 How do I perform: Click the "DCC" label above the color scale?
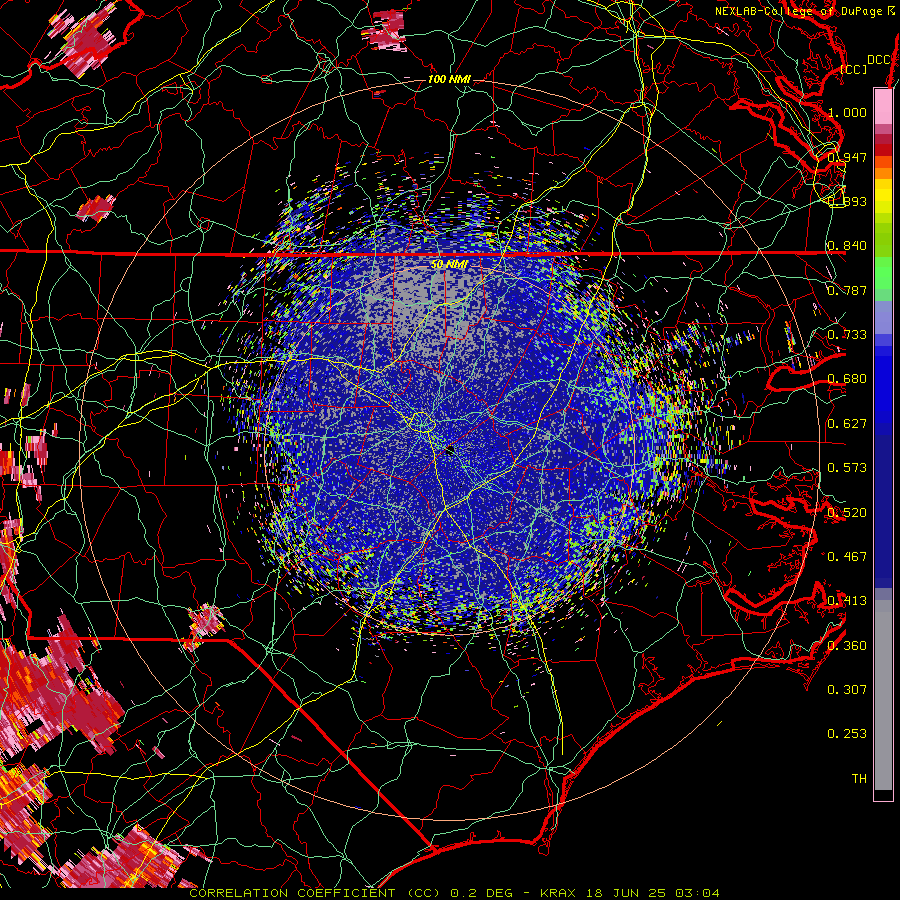(x=878, y=60)
